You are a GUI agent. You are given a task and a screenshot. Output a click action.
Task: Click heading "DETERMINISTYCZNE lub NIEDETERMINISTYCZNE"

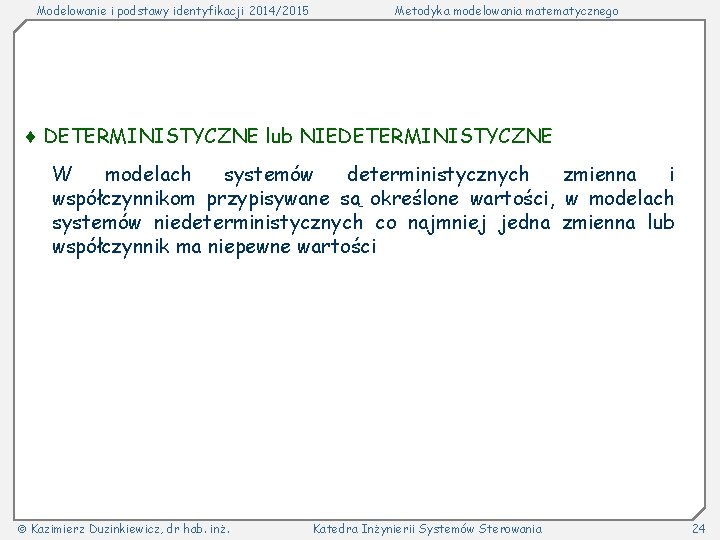(x=298, y=136)
